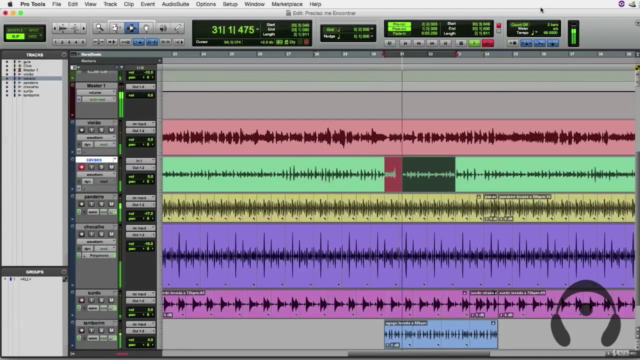
Task: Open chocalho Polyphonic elastic audio selector
Action: pyautogui.click(x=100, y=256)
